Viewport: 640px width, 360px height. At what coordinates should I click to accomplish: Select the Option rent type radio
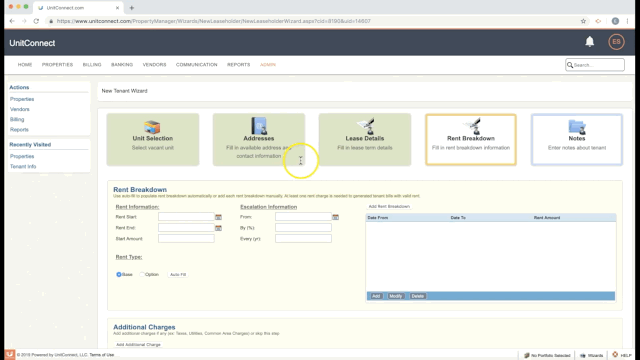142,275
